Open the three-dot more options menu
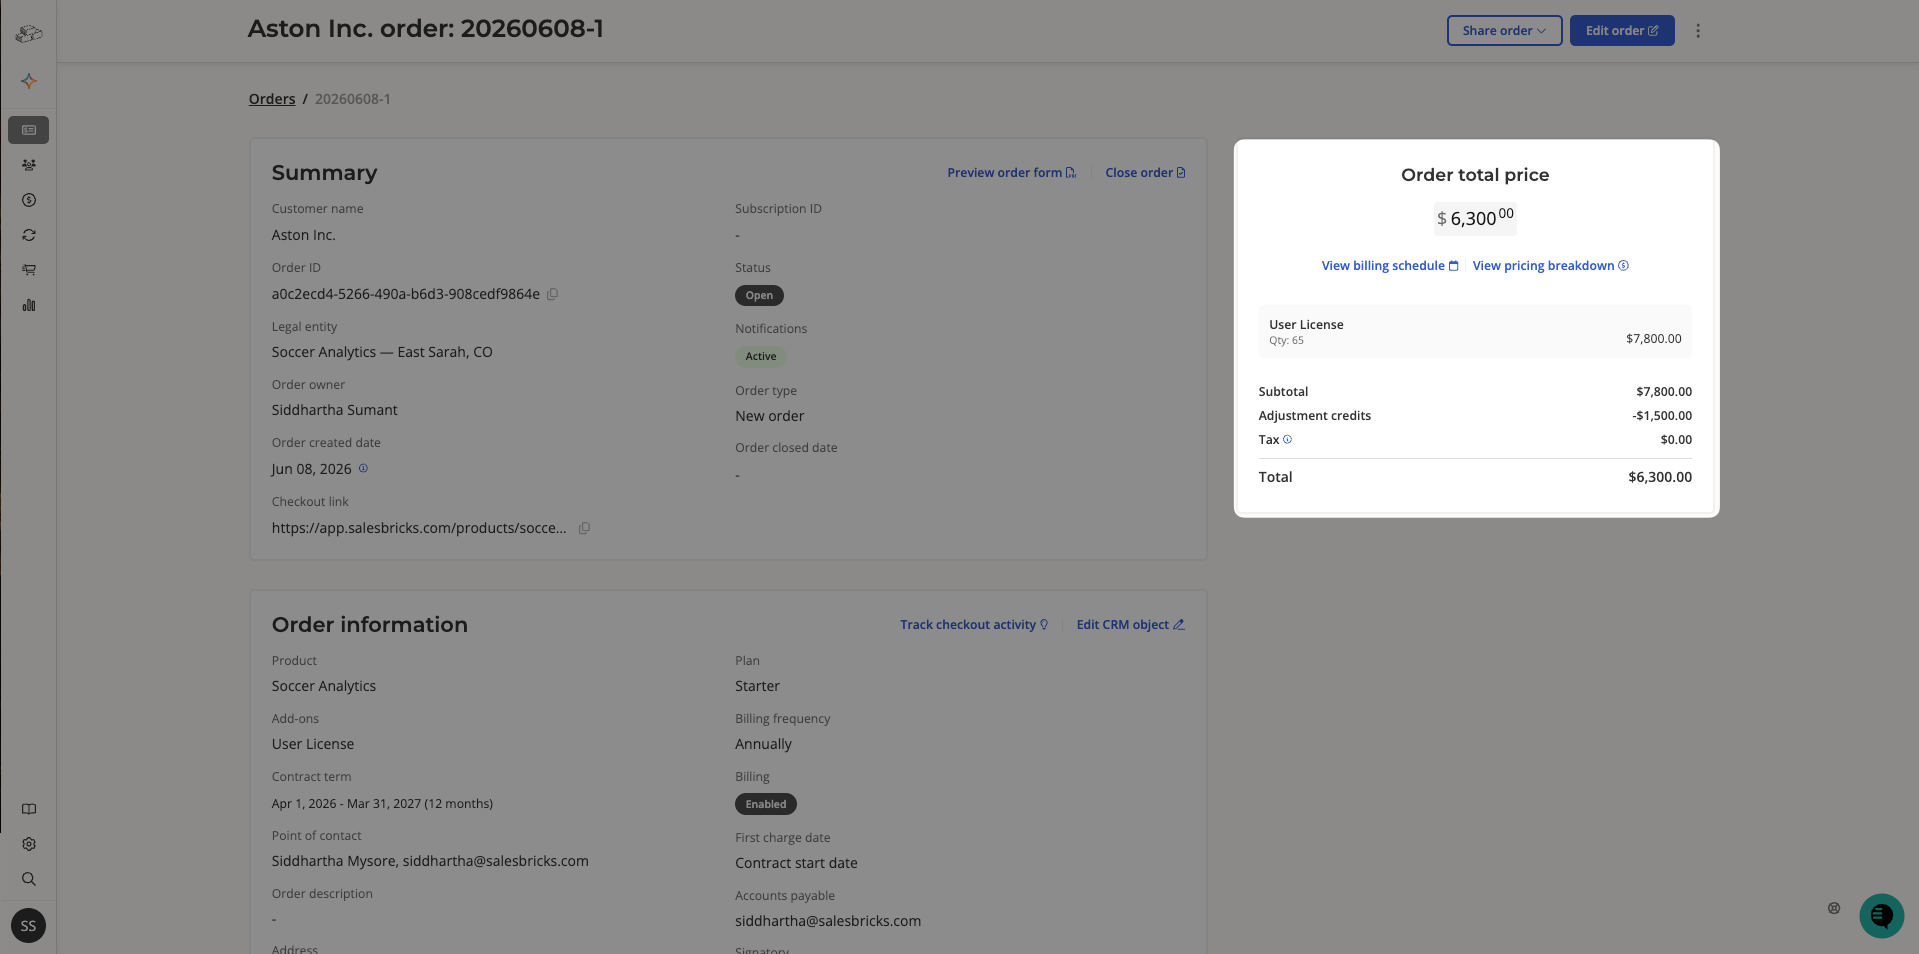The image size is (1919, 954). click(1698, 31)
